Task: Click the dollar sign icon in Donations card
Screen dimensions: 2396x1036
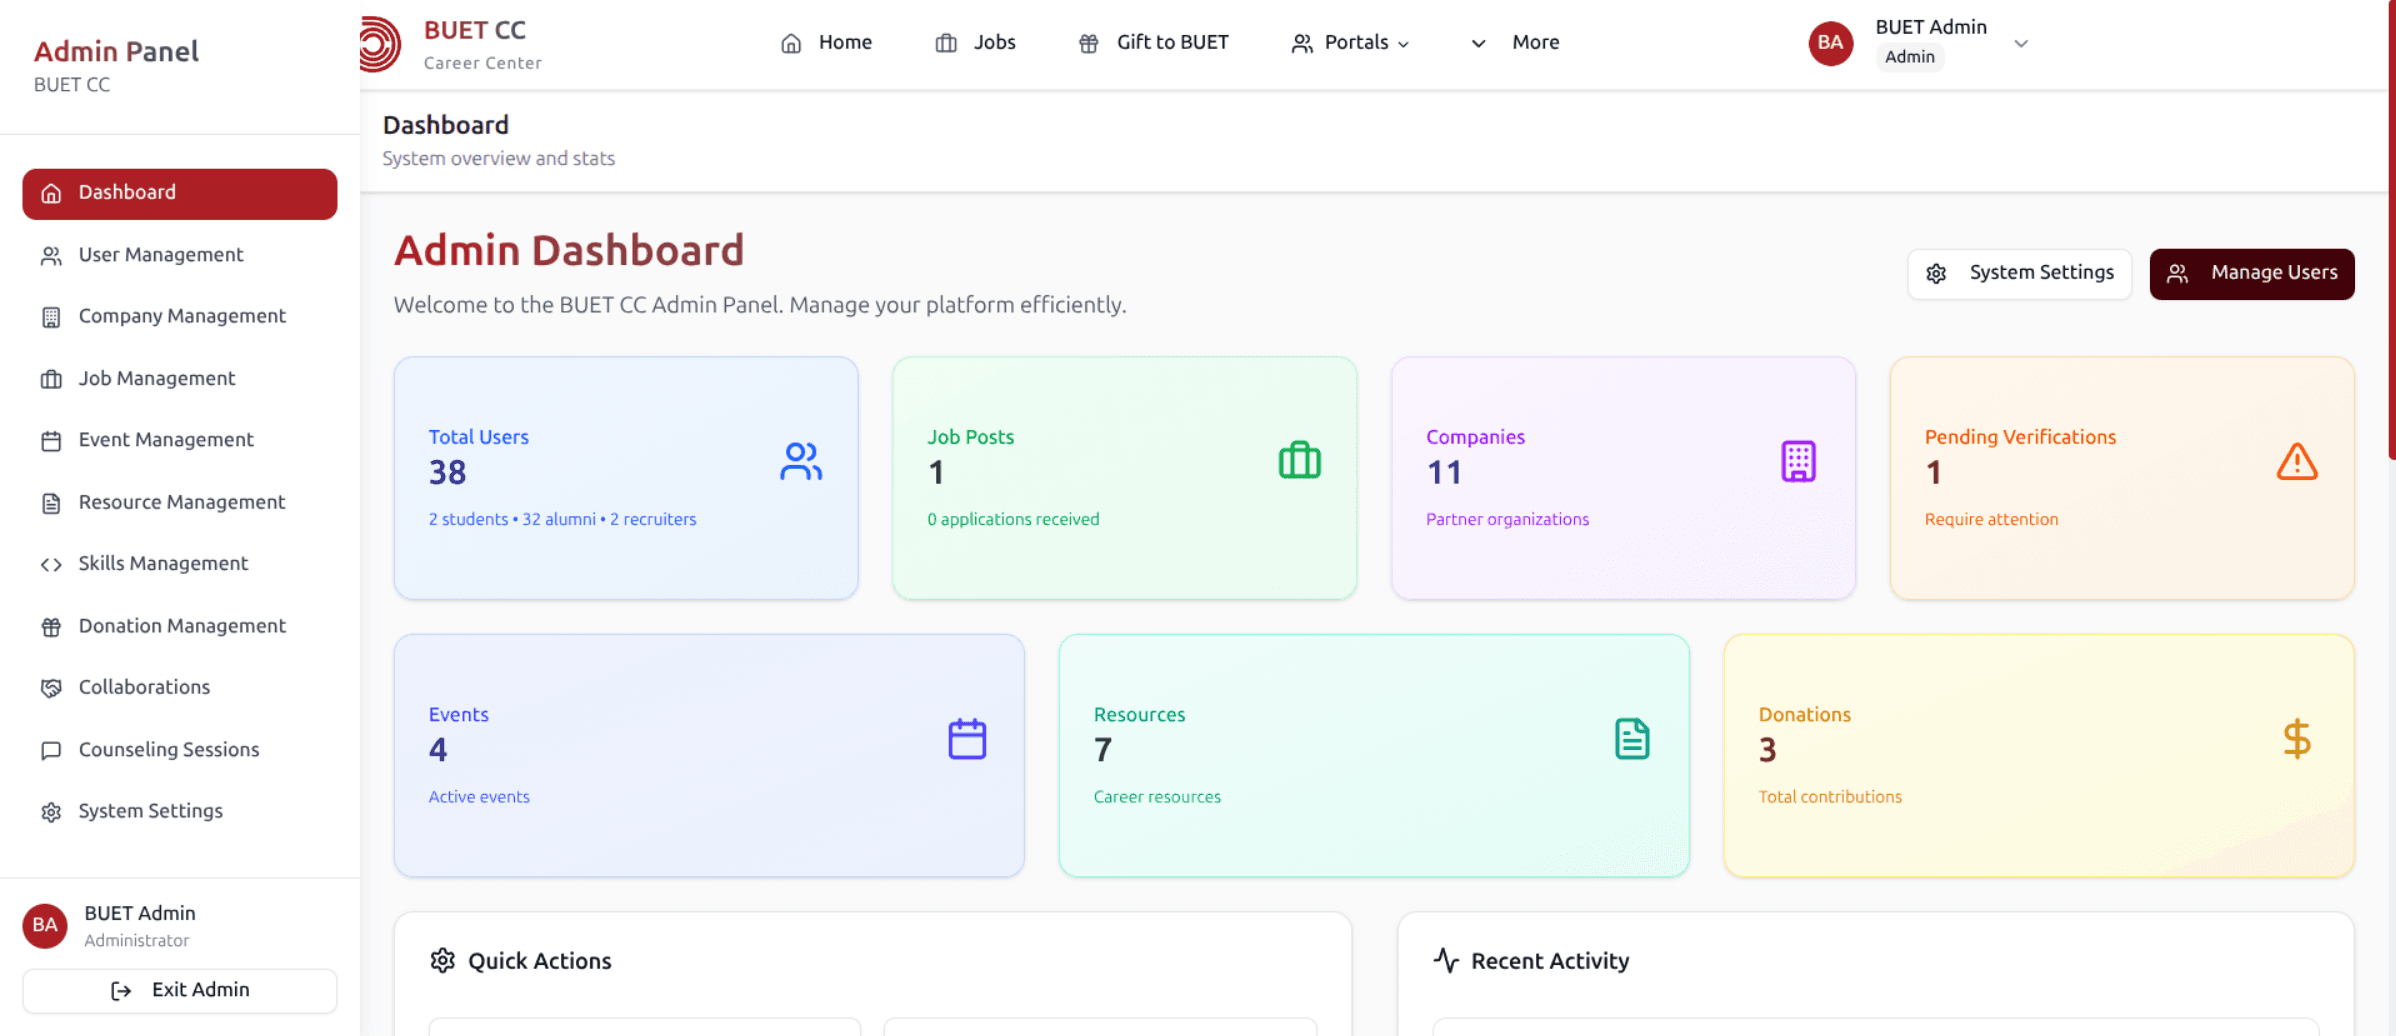Action: pyautogui.click(x=2296, y=739)
